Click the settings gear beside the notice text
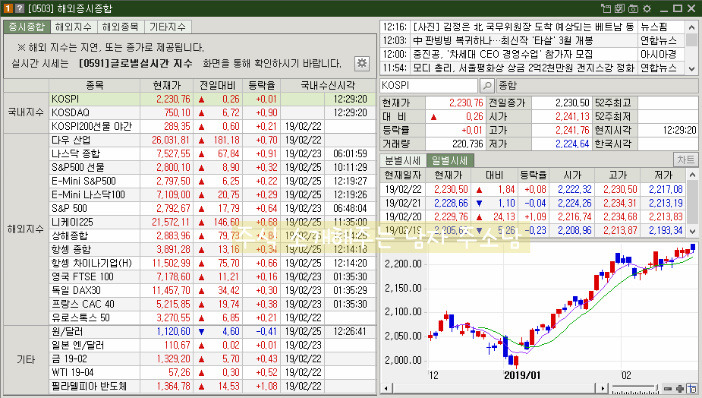 pos(362,63)
